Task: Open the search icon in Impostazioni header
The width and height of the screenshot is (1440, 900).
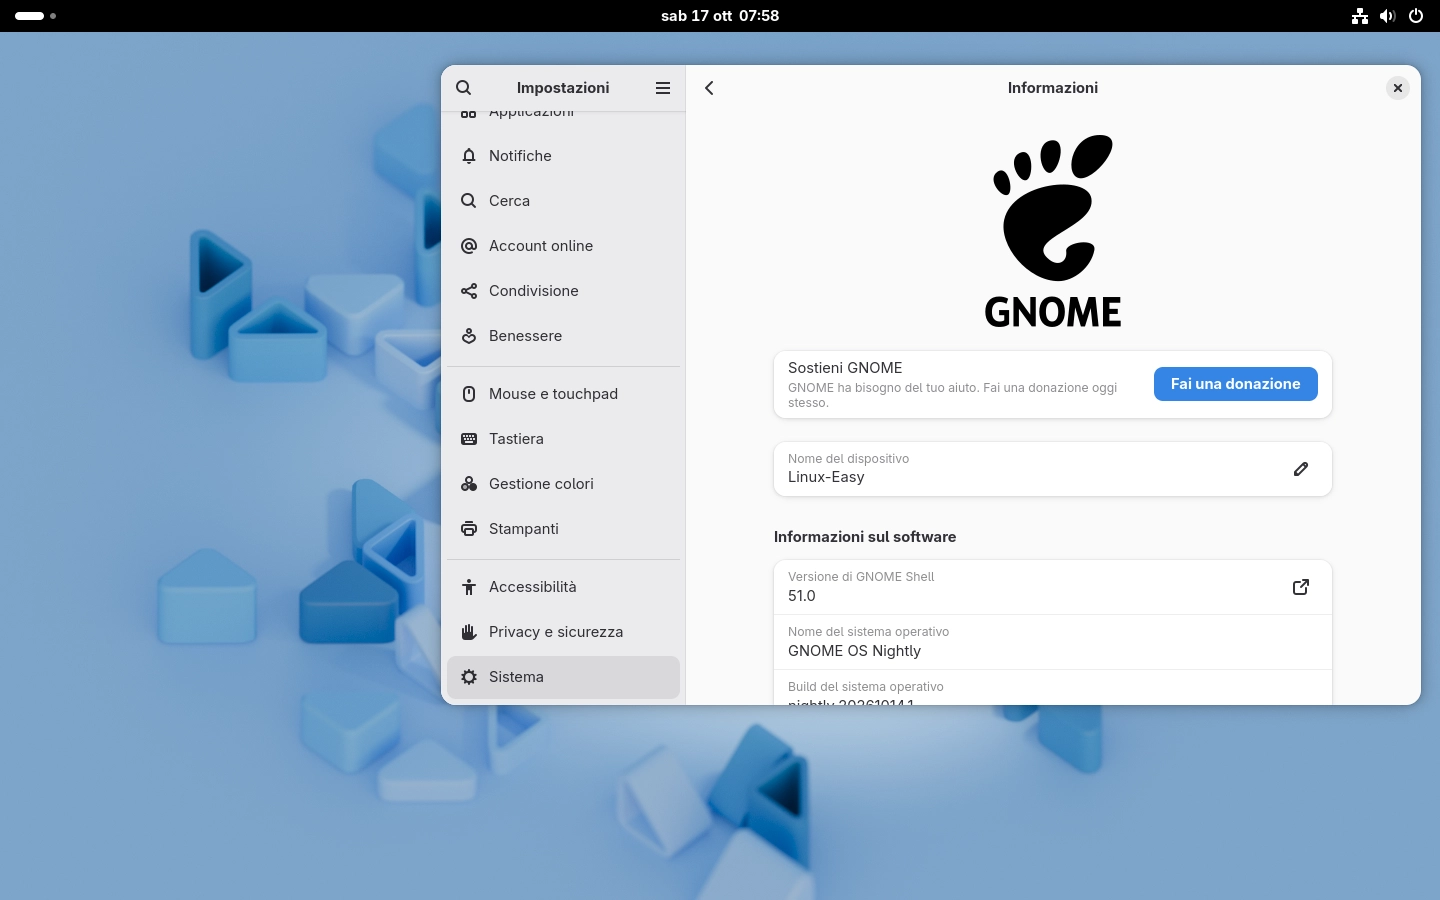Action: coord(463,88)
